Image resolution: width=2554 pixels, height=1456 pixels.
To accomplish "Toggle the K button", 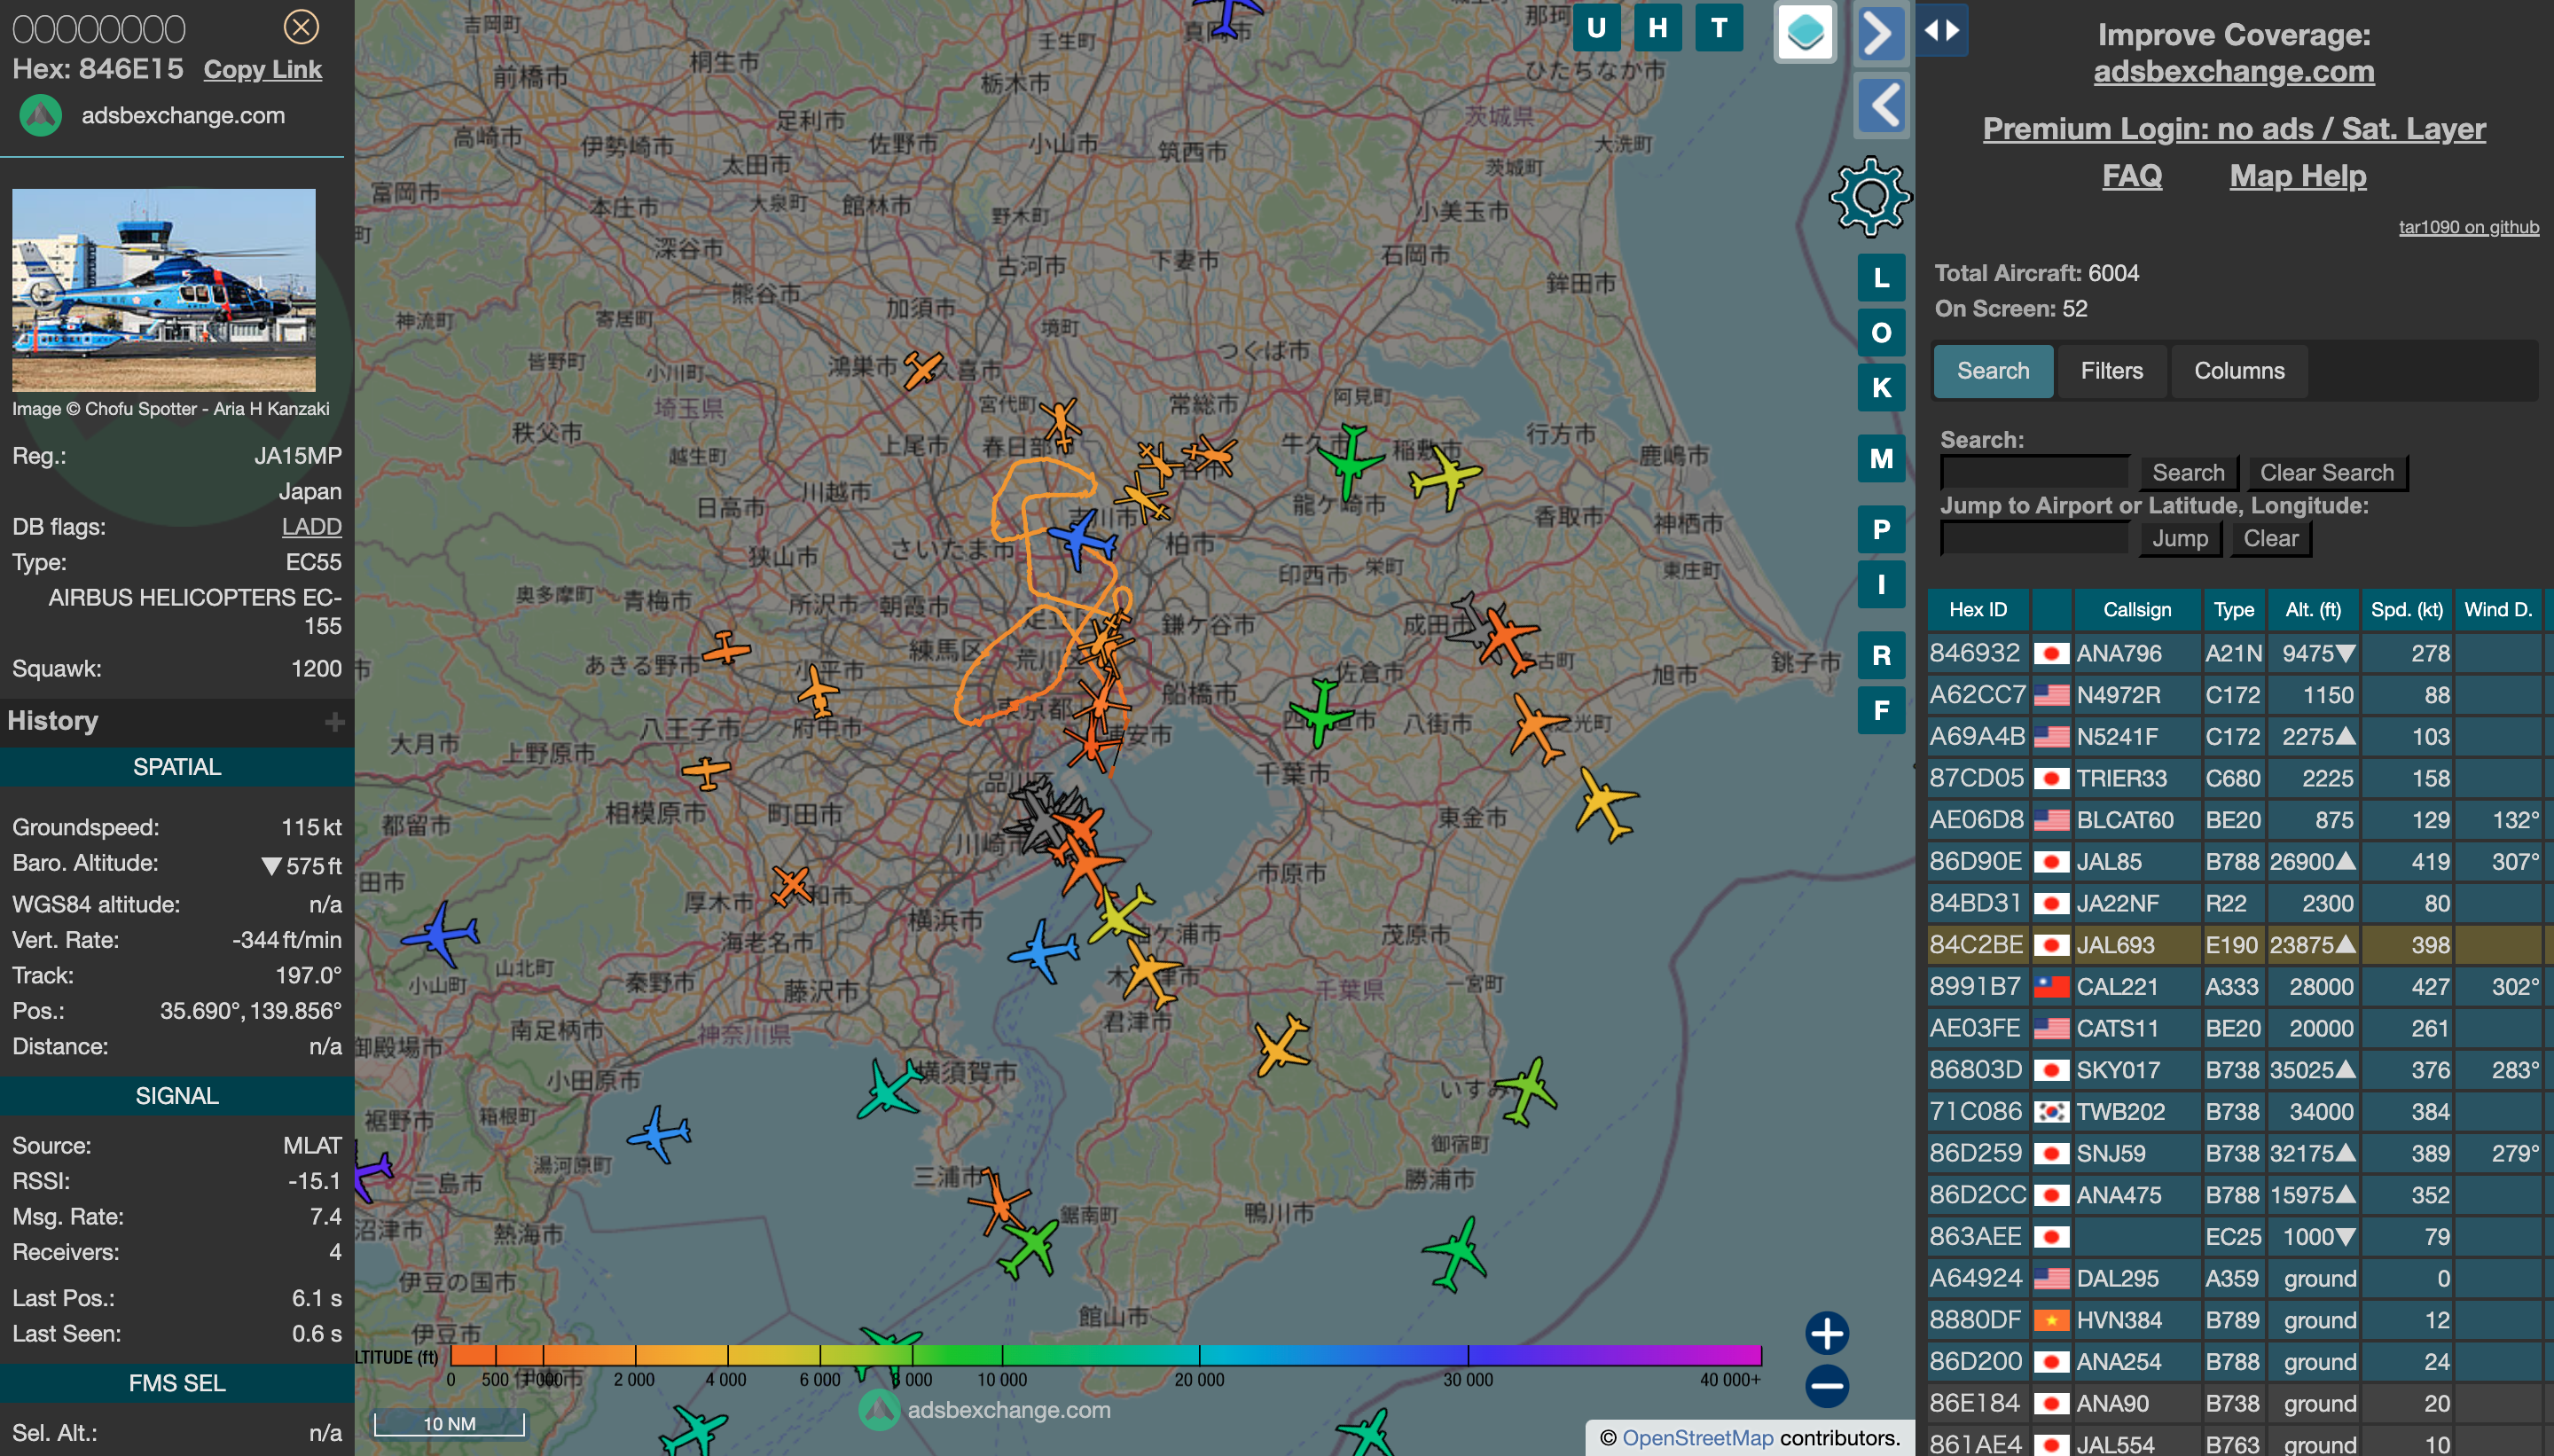I will click(x=1881, y=388).
